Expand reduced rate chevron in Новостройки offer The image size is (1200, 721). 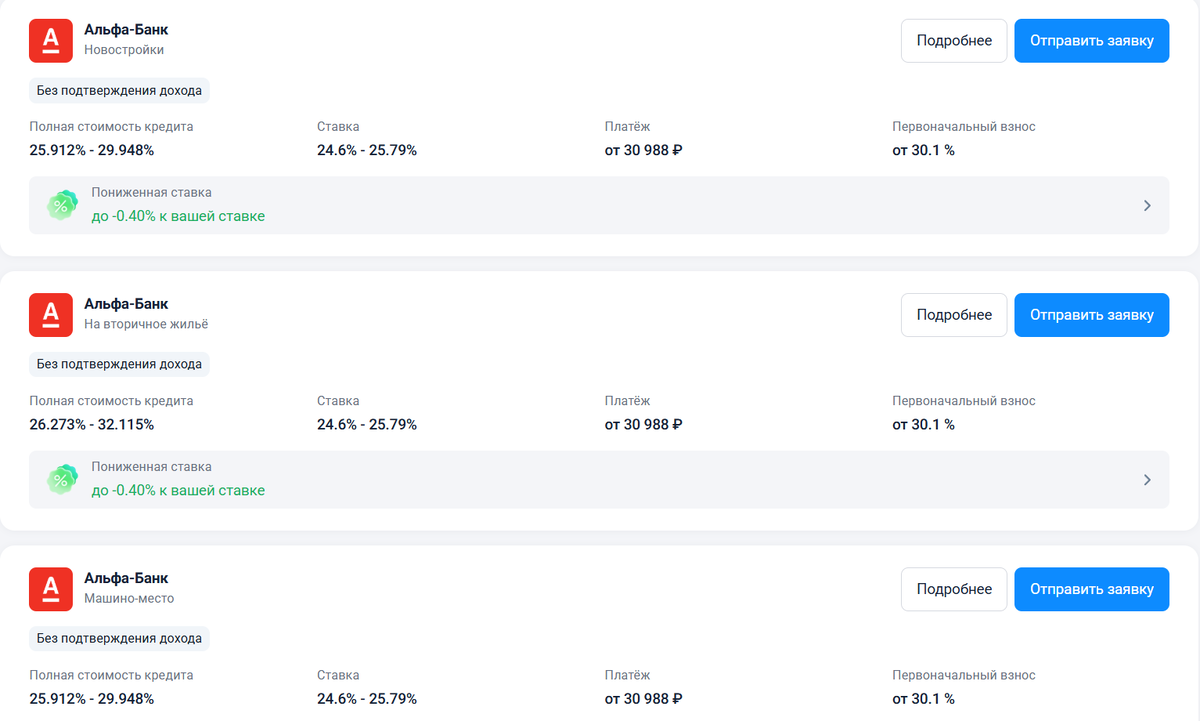pos(1147,205)
